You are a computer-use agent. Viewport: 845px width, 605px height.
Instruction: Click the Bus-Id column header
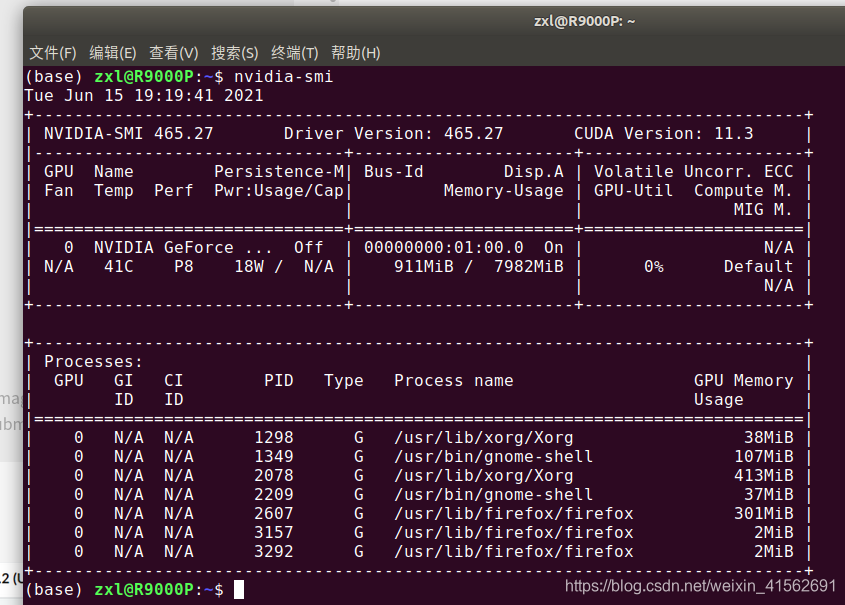pos(393,171)
